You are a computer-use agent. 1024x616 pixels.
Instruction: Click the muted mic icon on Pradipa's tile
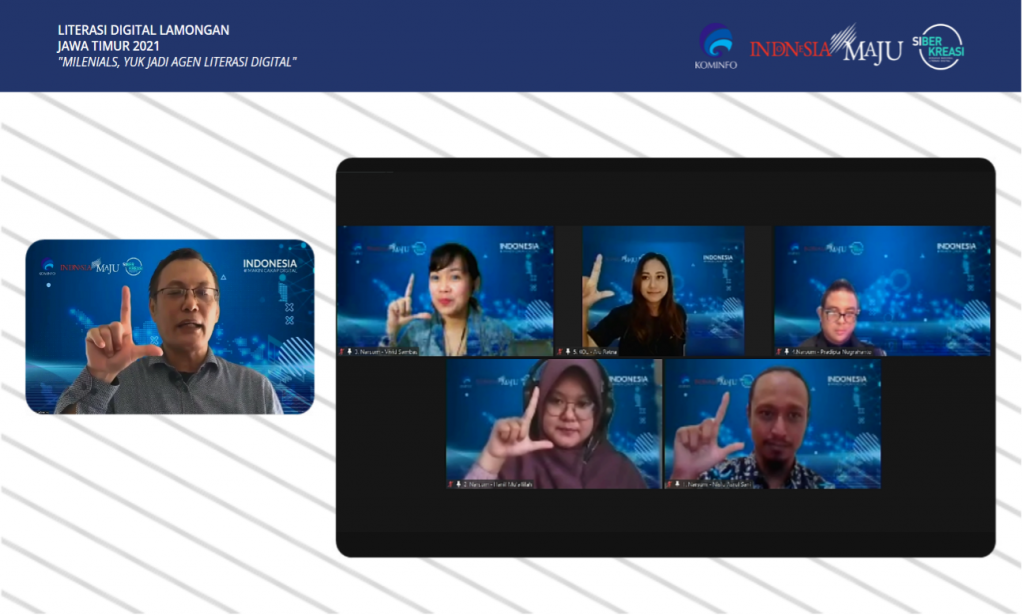click(x=787, y=352)
